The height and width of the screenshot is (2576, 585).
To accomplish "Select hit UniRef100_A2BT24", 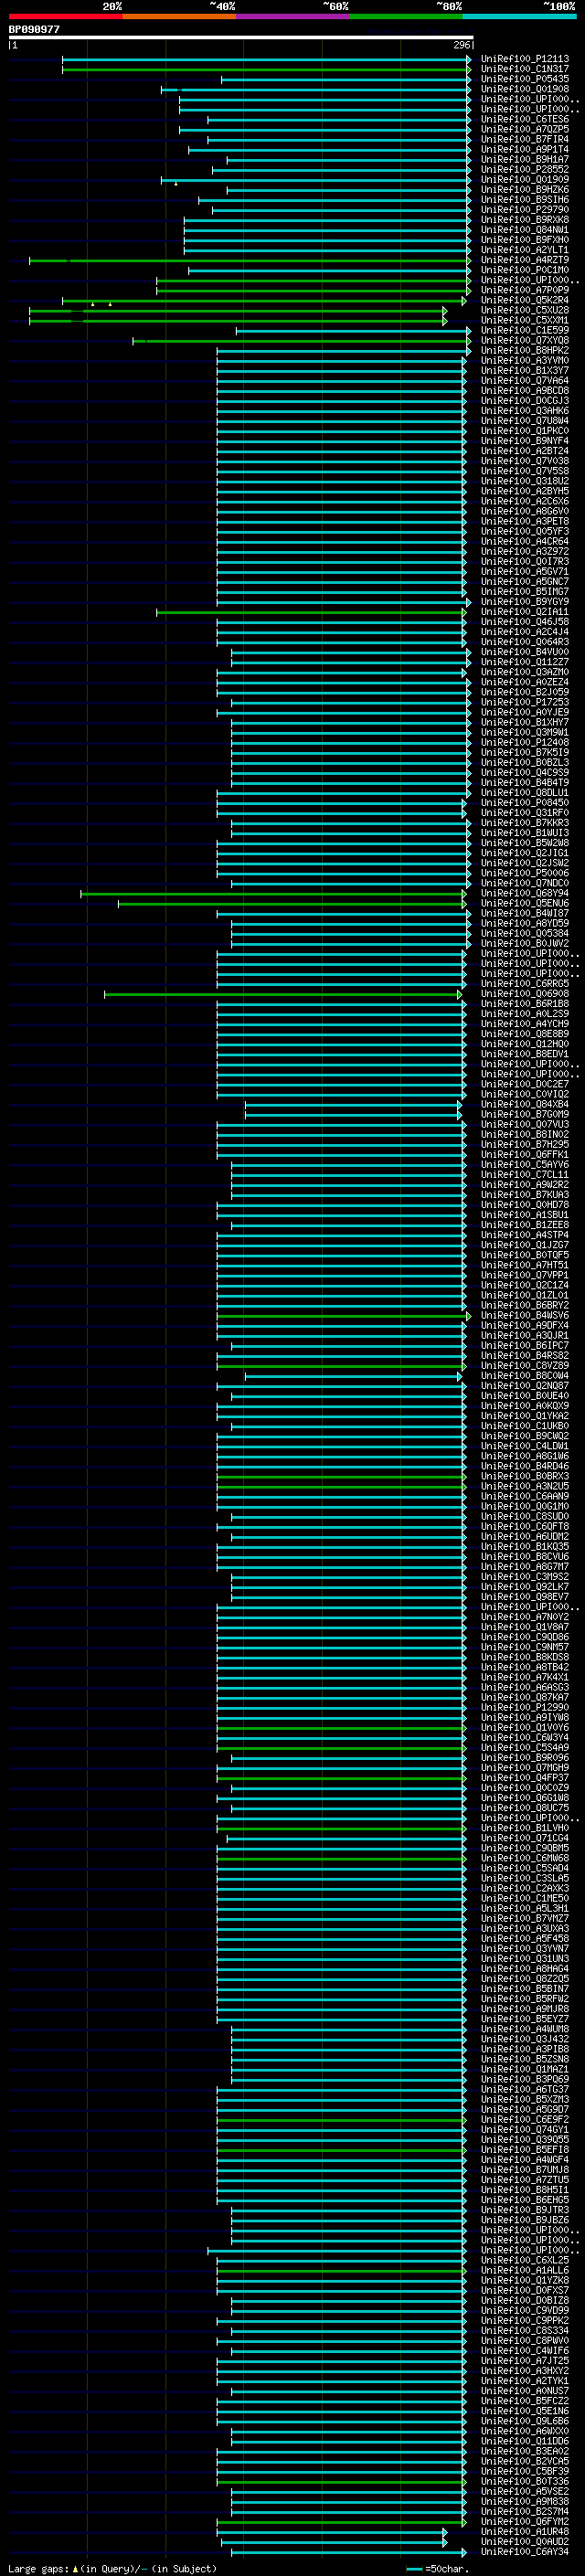I will (x=524, y=451).
